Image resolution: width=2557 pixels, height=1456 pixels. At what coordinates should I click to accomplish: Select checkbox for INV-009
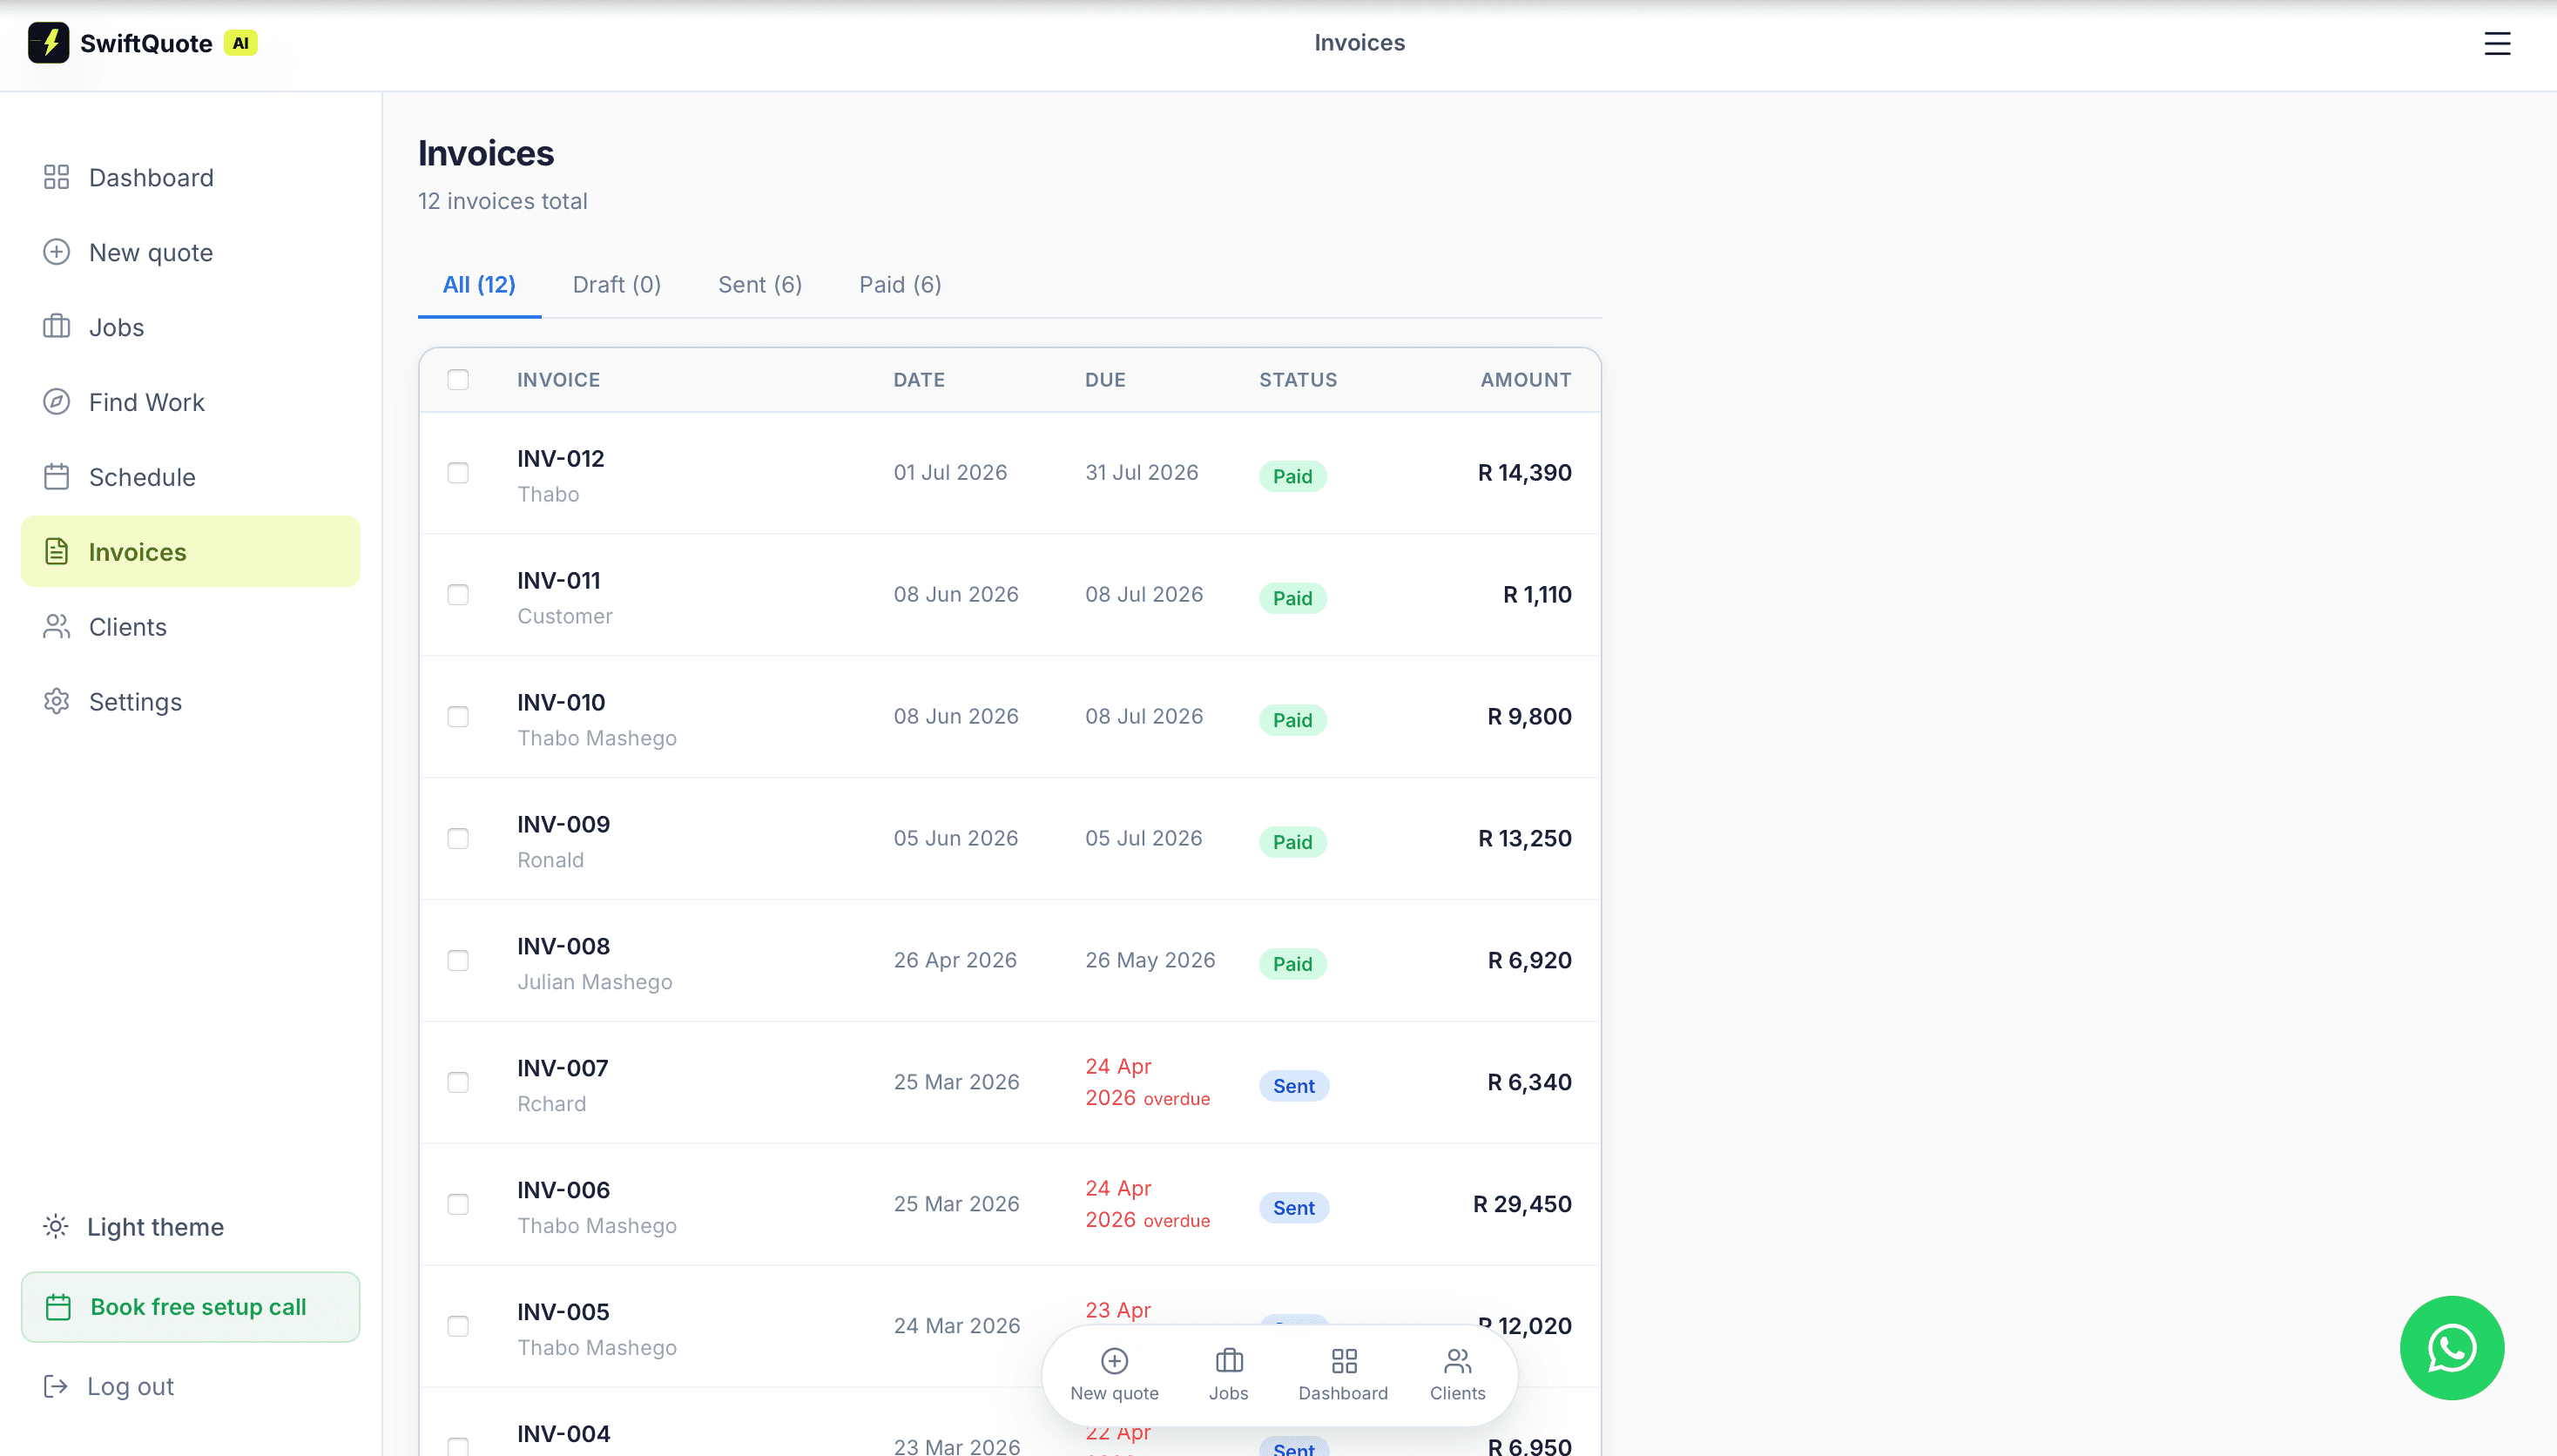pyautogui.click(x=458, y=839)
